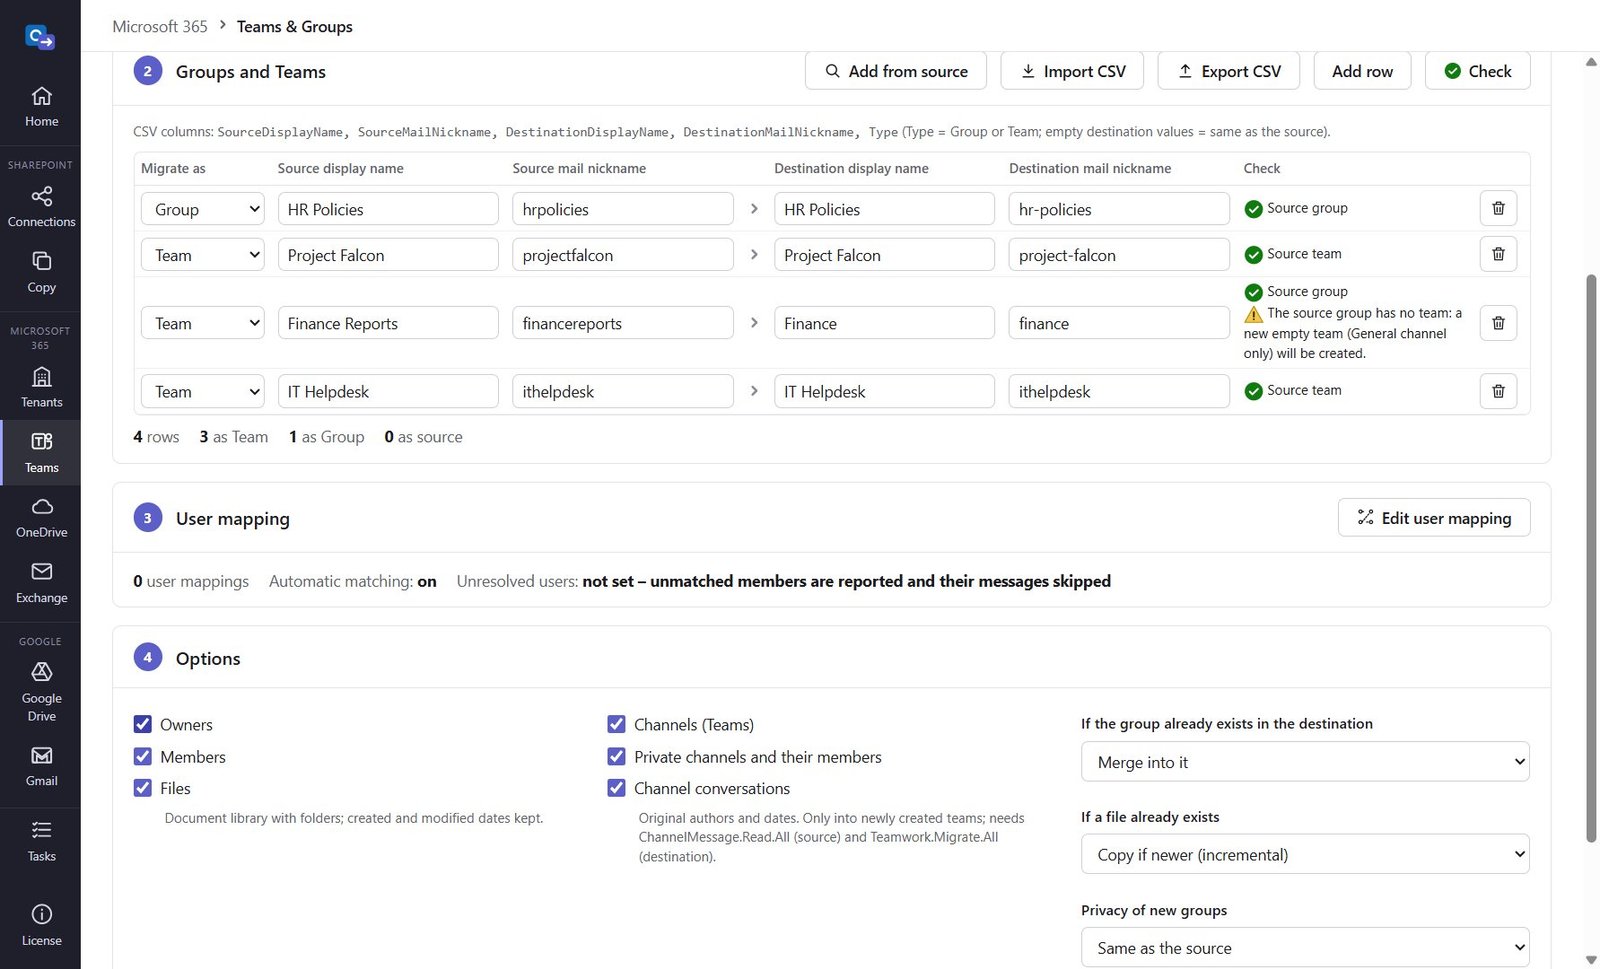Open the Gmail sidebar icon

point(41,767)
